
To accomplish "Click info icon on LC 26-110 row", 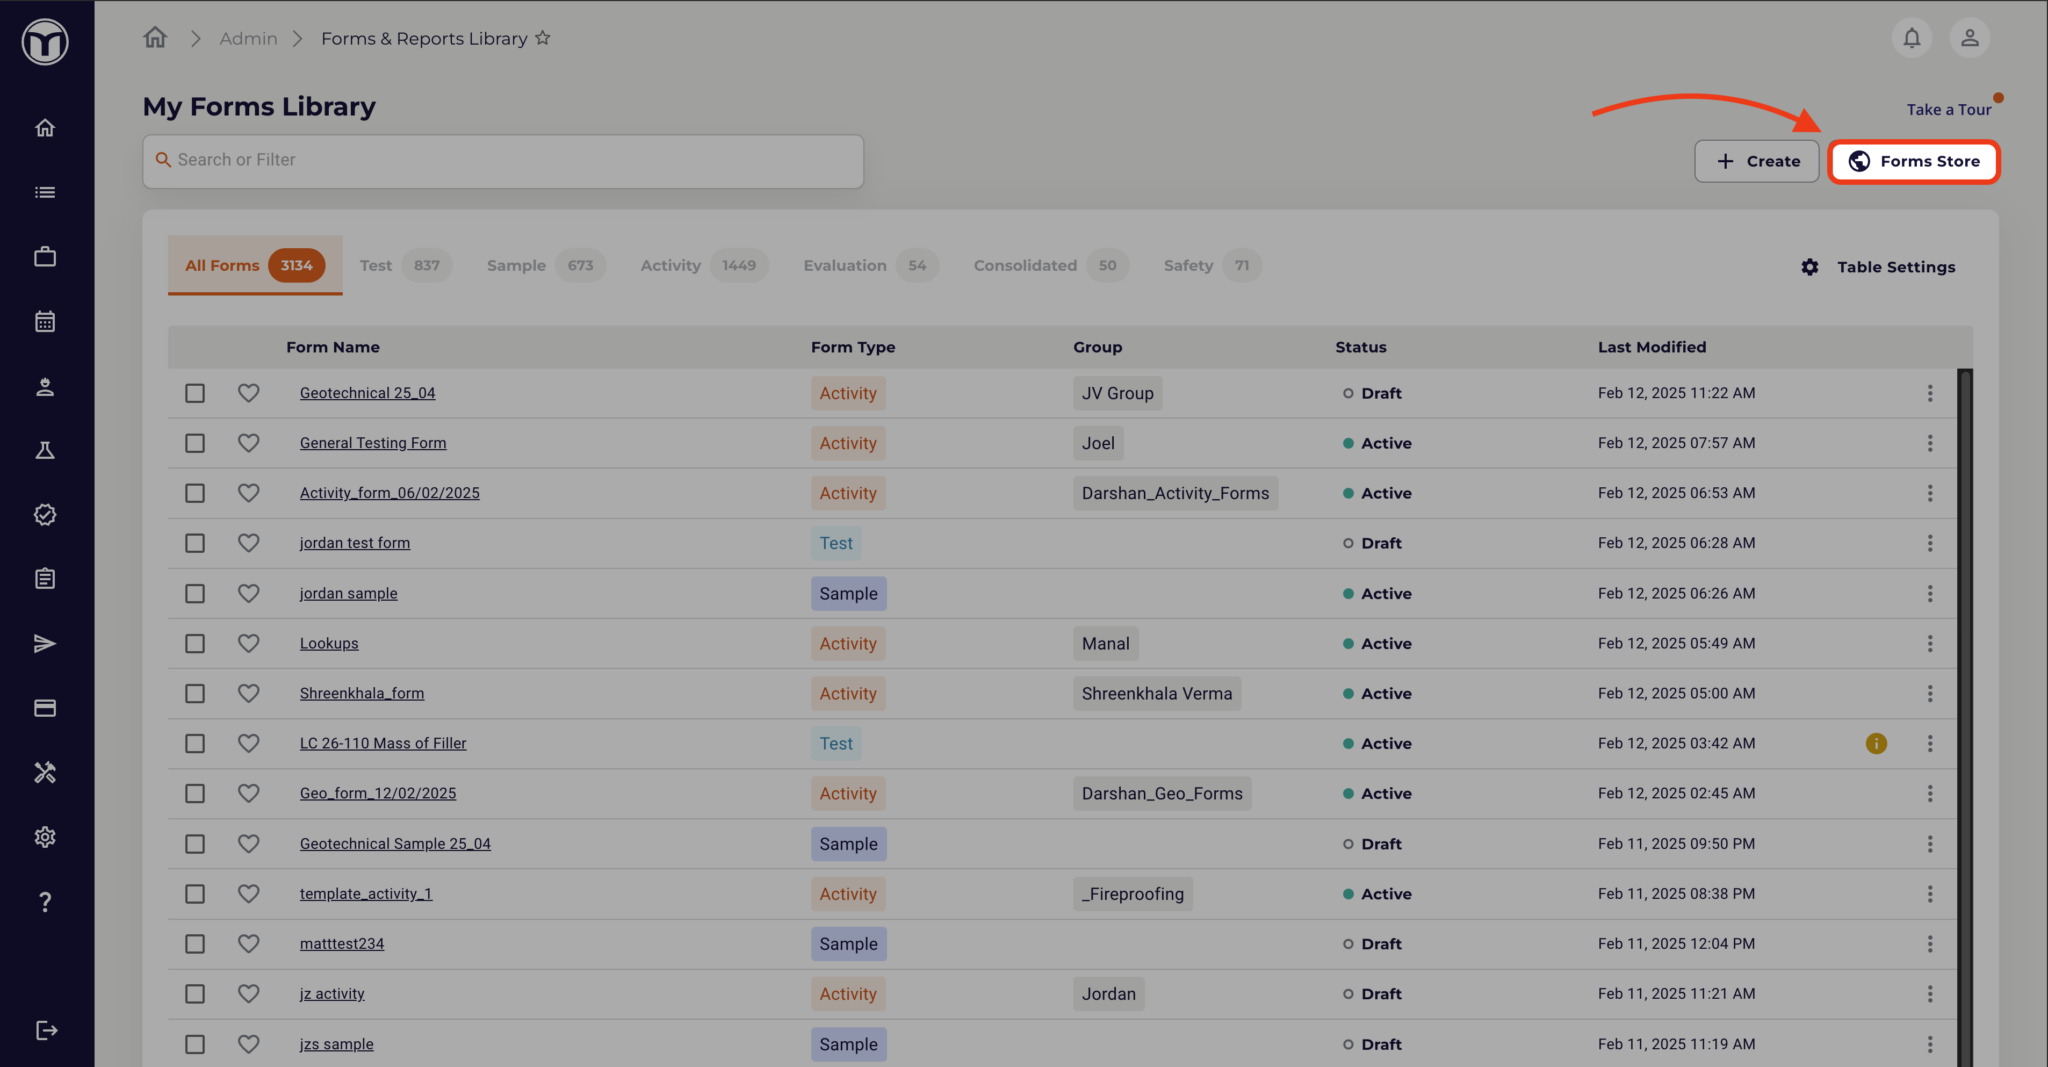I will coord(1876,743).
